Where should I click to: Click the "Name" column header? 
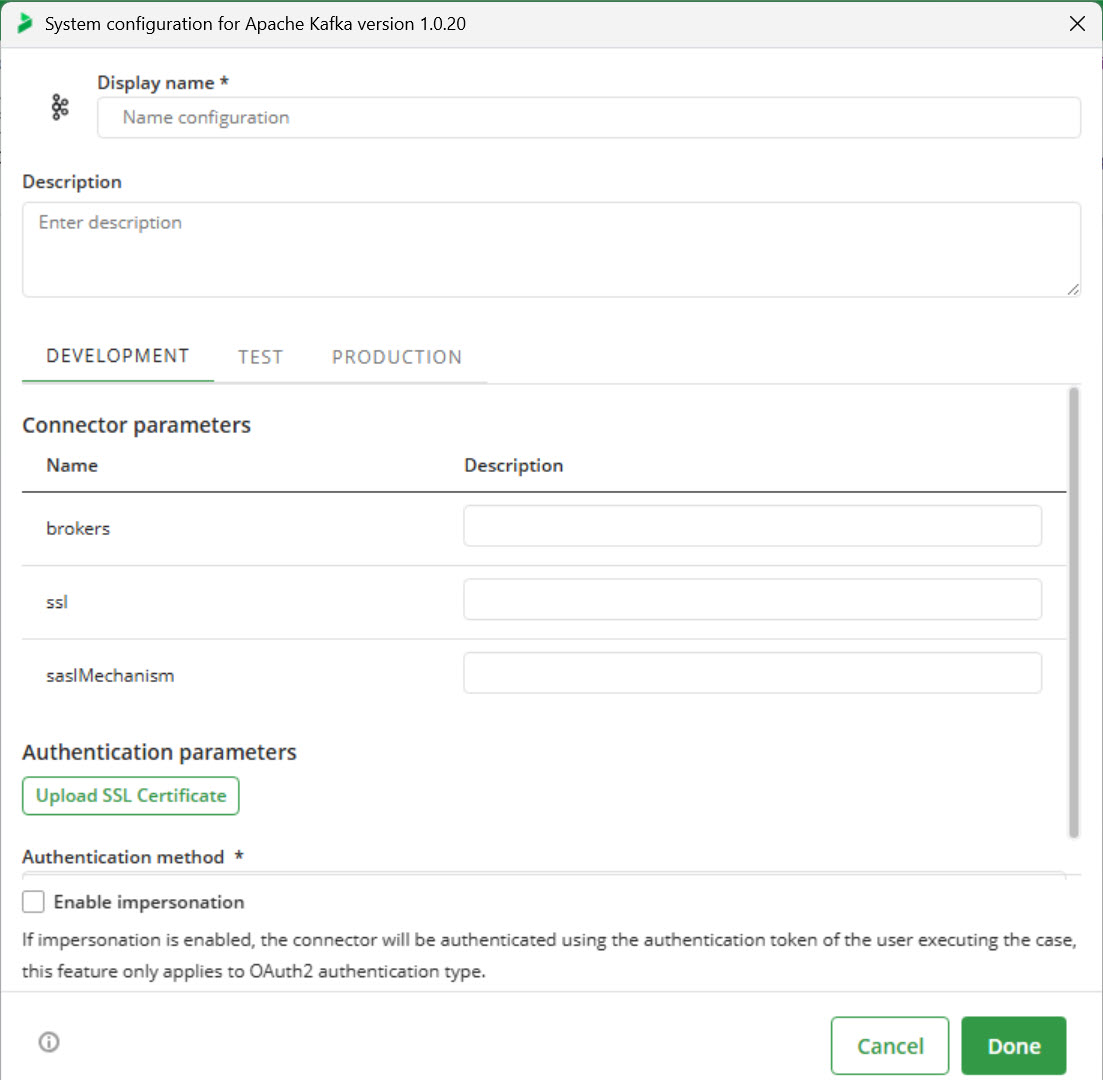click(72, 465)
